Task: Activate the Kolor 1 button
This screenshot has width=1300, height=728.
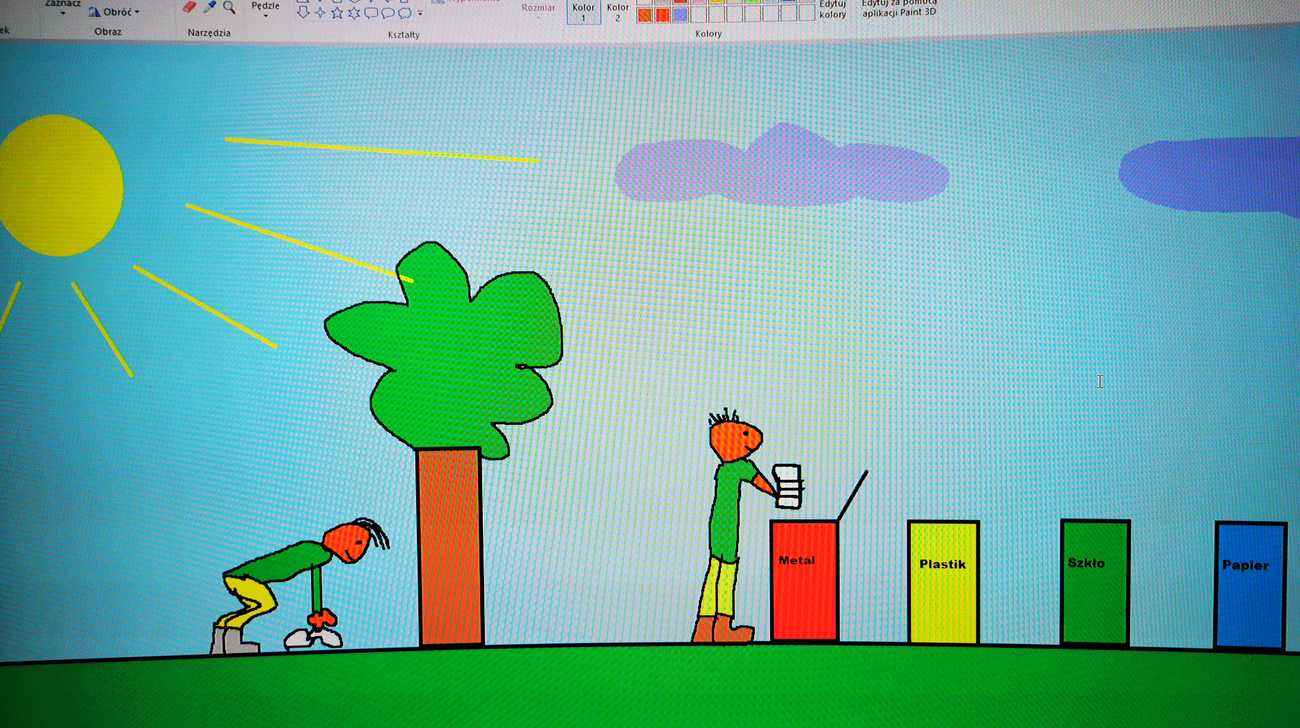Action: pyautogui.click(x=584, y=11)
